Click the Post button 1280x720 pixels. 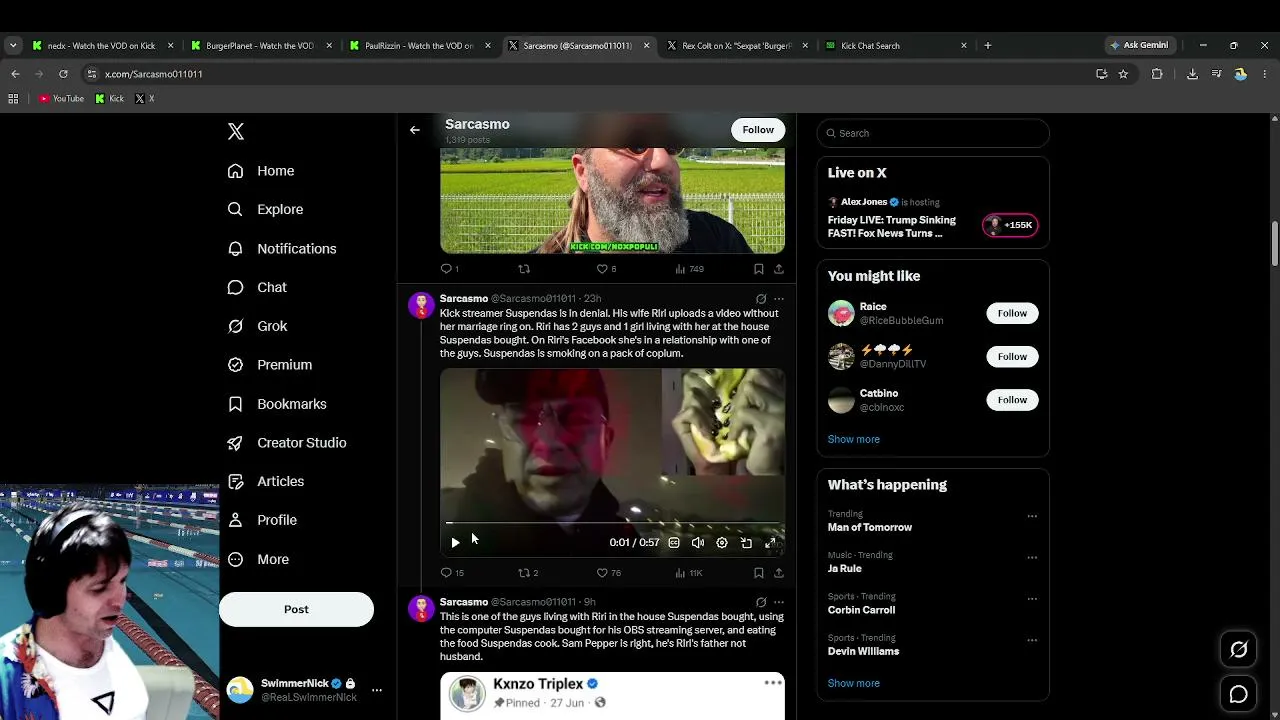pyautogui.click(x=296, y=609)
